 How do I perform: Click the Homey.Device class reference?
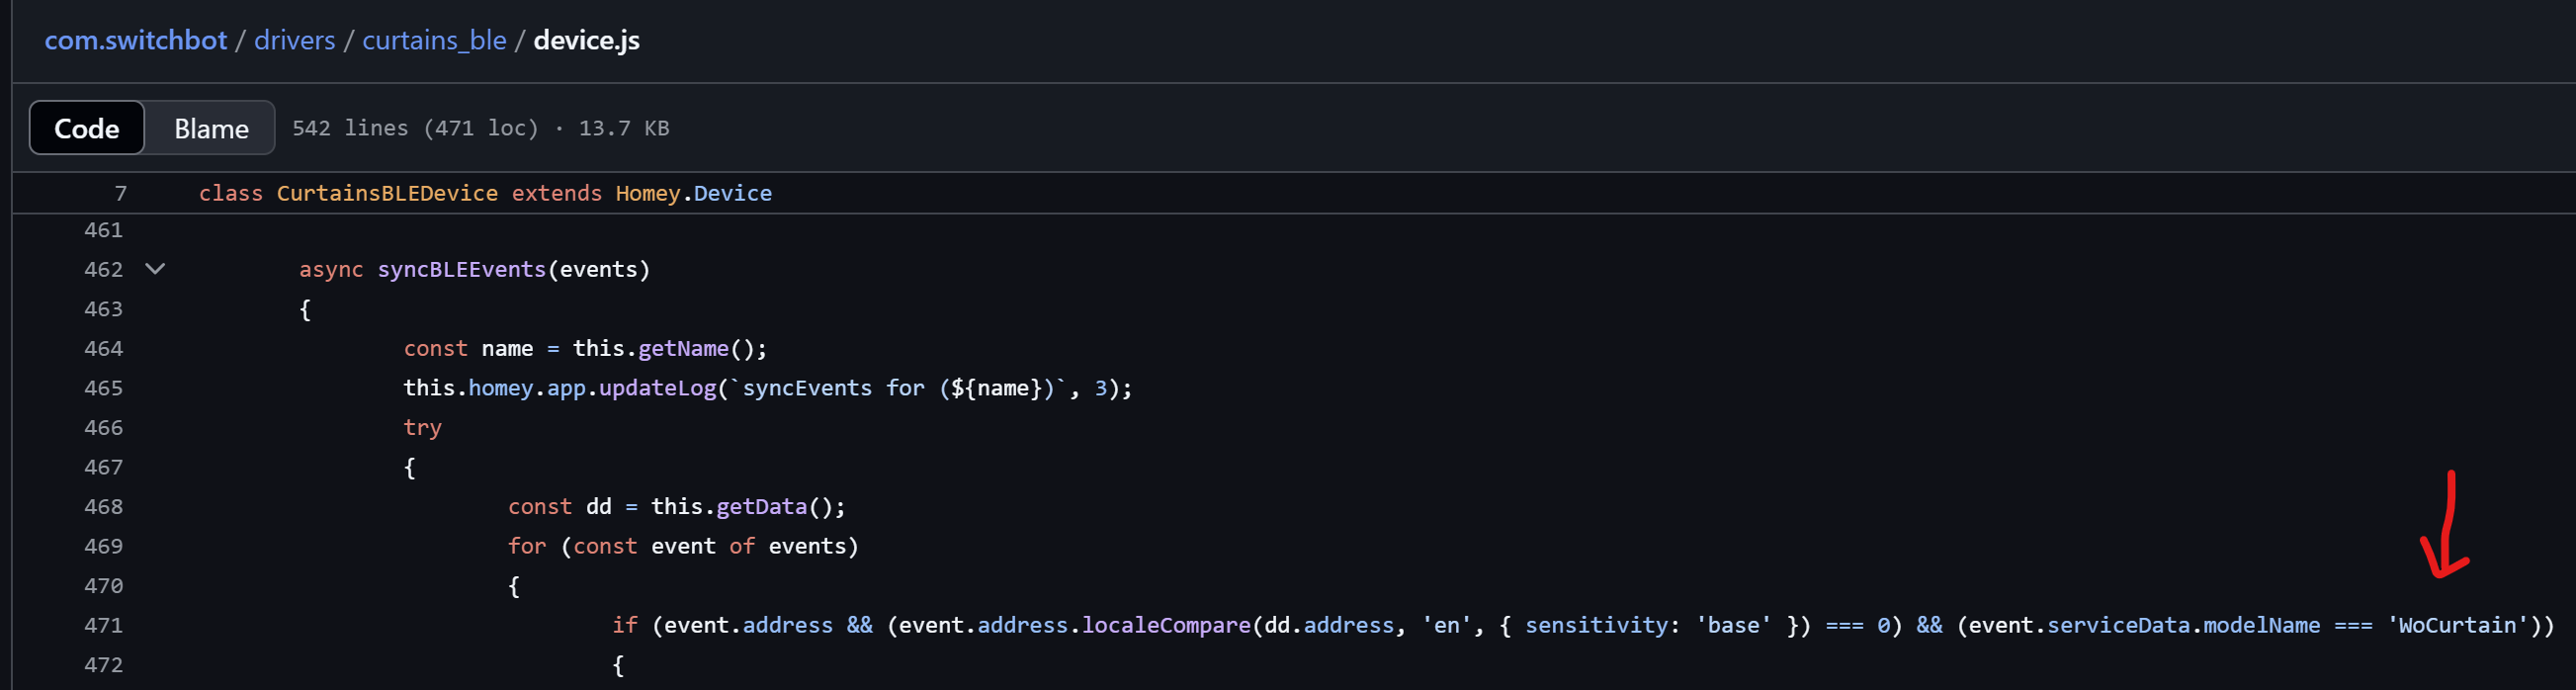[694, 193]
